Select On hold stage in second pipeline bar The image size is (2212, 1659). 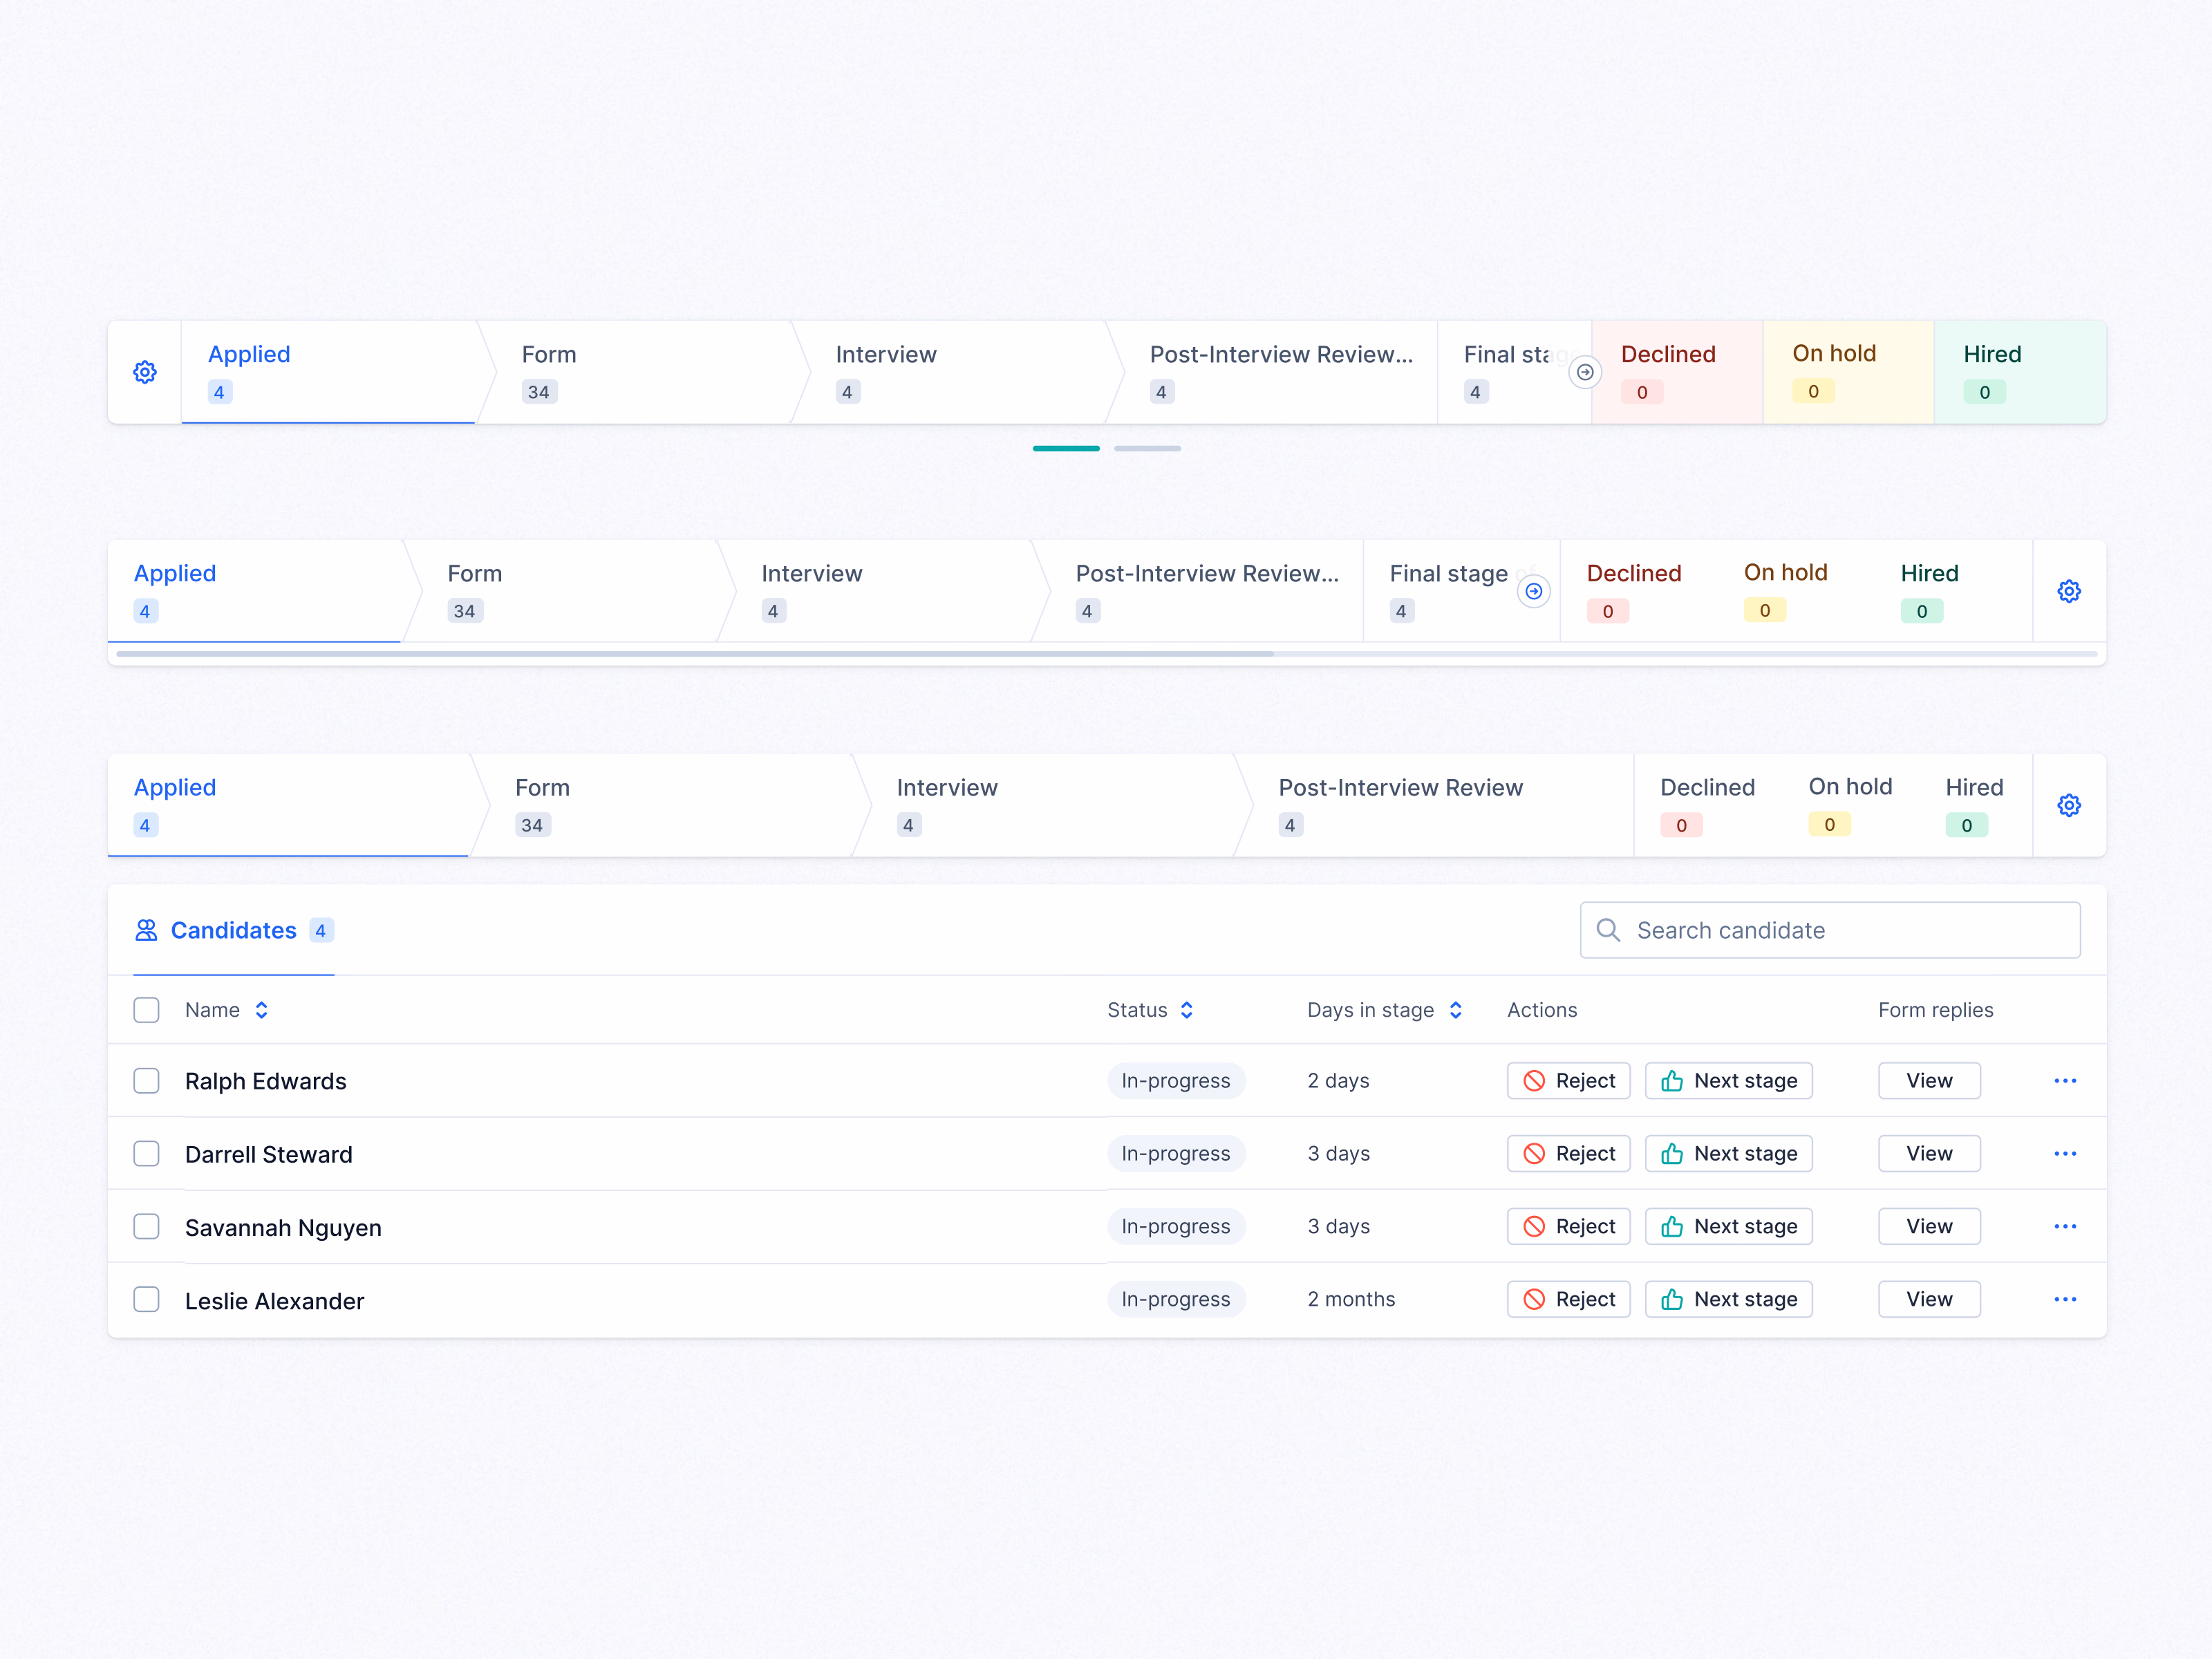1786,591
